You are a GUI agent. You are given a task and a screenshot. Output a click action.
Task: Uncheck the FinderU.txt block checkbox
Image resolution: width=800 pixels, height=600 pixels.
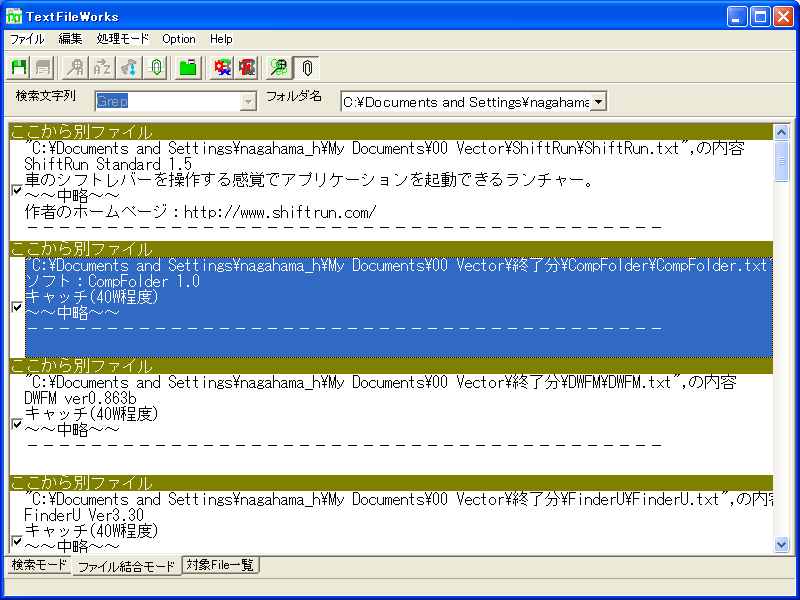pos(17,541)
